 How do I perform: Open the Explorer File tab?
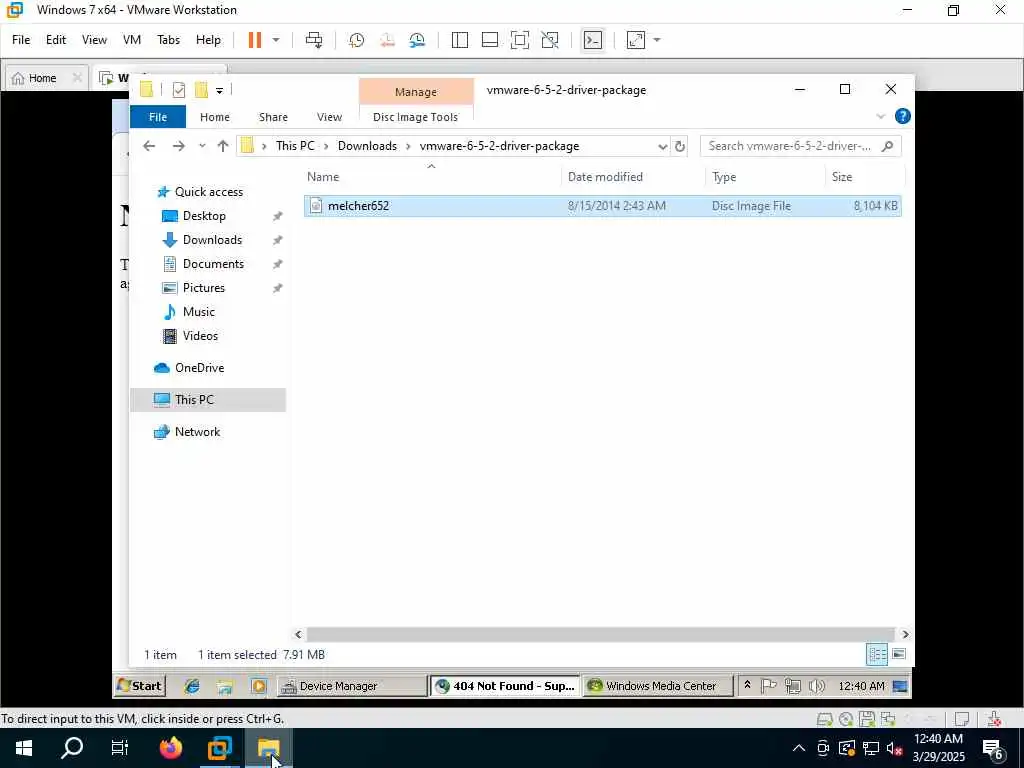(158, 117)
